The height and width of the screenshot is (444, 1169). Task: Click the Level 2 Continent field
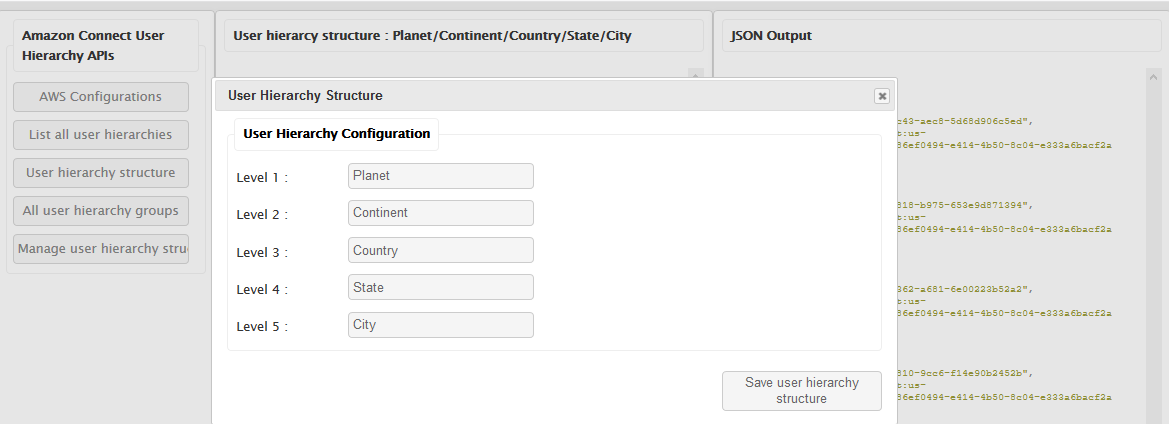pyautogui.click(x=440, y=213)
